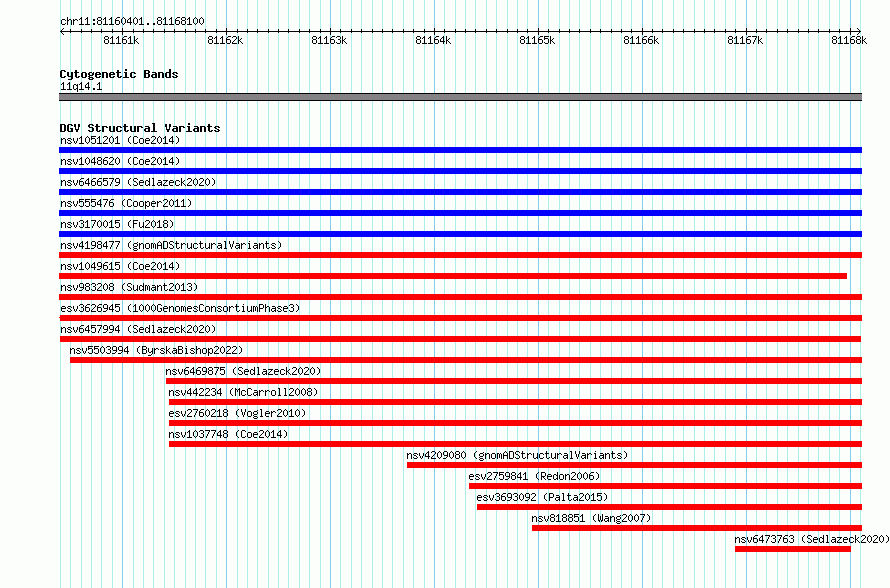
Task: Open the nsv1037748 (Coe2014) label
Action: click(x=228, y=434)
